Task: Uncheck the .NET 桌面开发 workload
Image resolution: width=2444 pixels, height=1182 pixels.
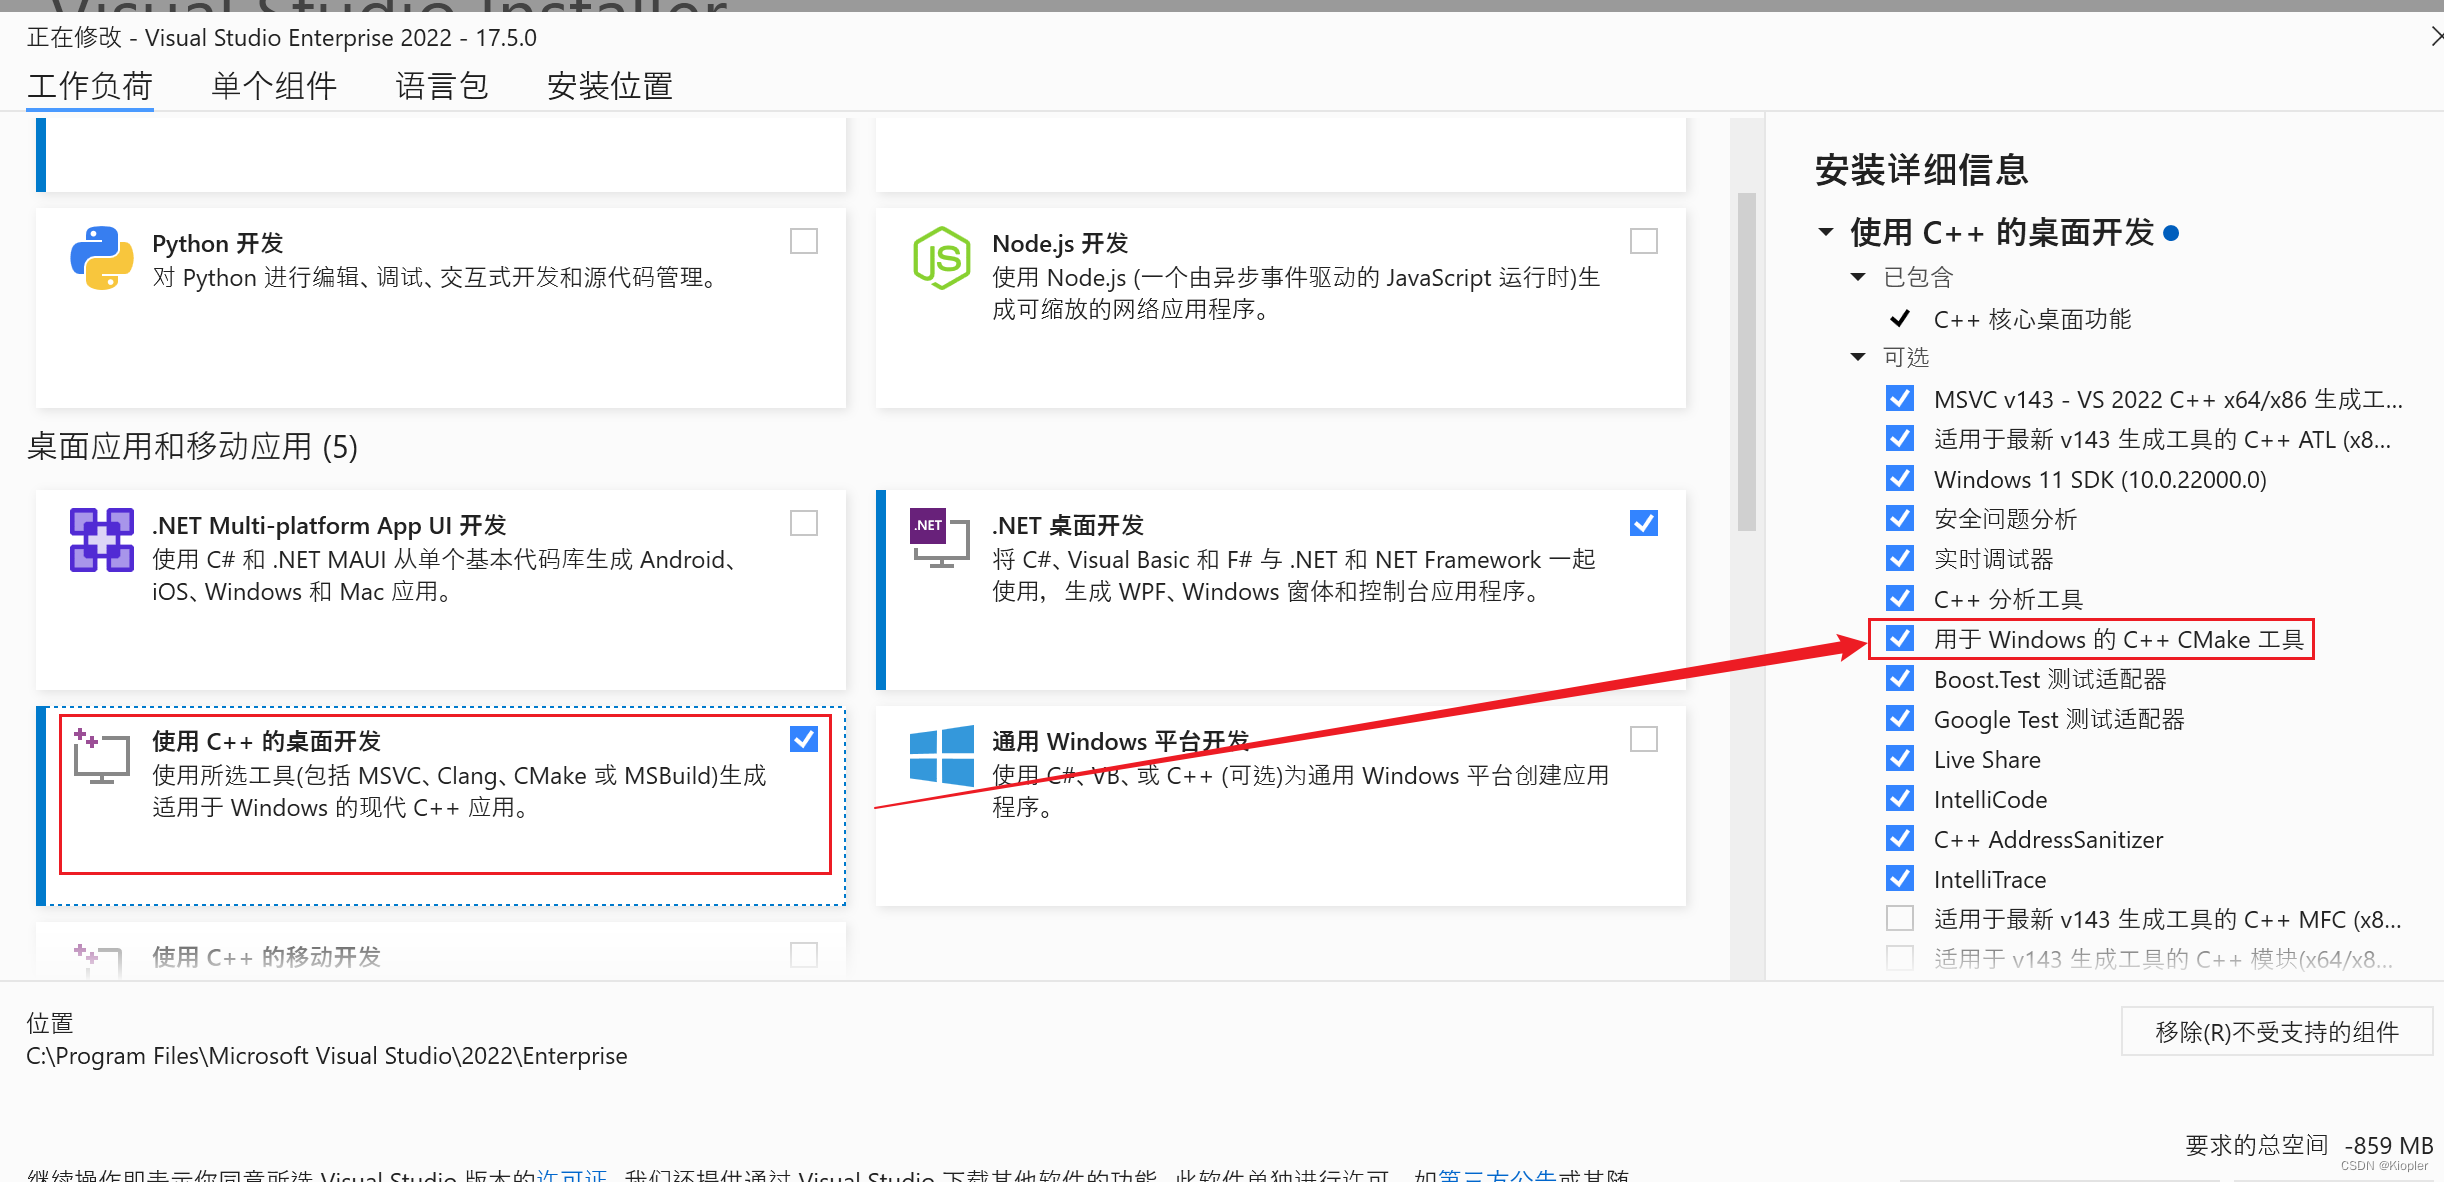Action: click(x=1644, y=523)
